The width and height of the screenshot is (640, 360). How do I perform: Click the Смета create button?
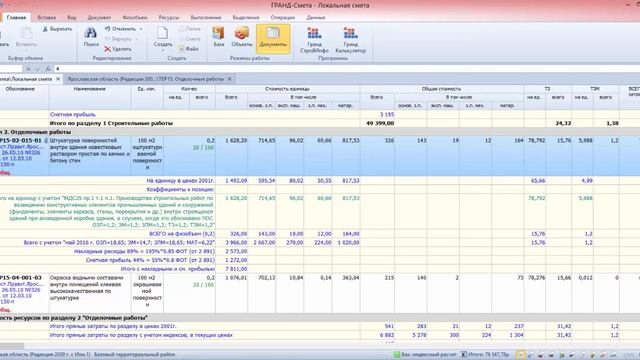pos(189,39)
